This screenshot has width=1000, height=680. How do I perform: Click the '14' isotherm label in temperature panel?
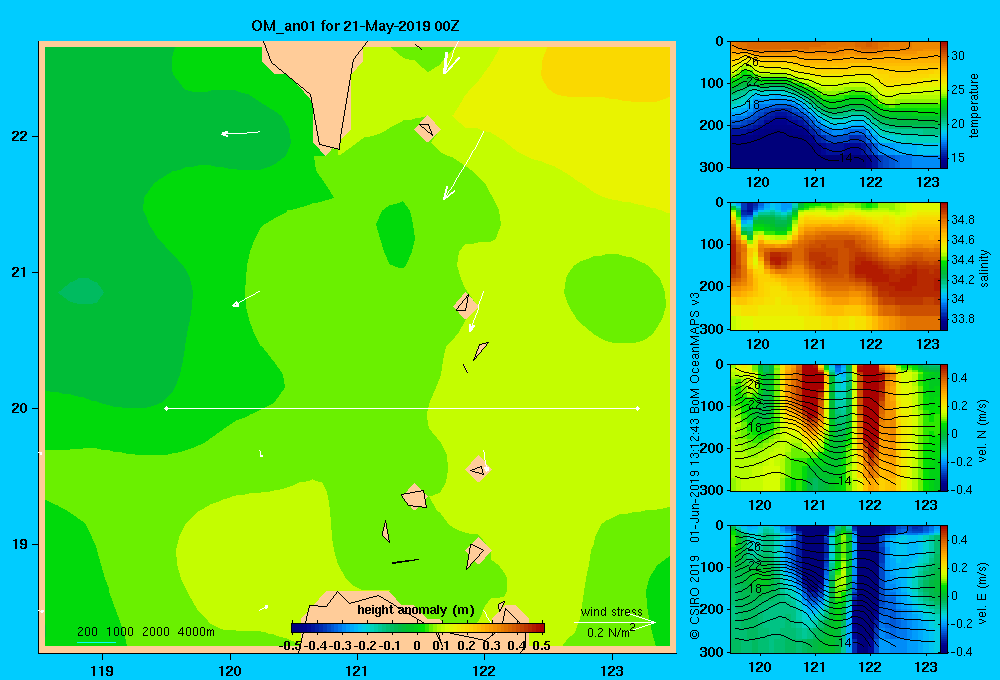pyautogui.click(x=845, y=157)
